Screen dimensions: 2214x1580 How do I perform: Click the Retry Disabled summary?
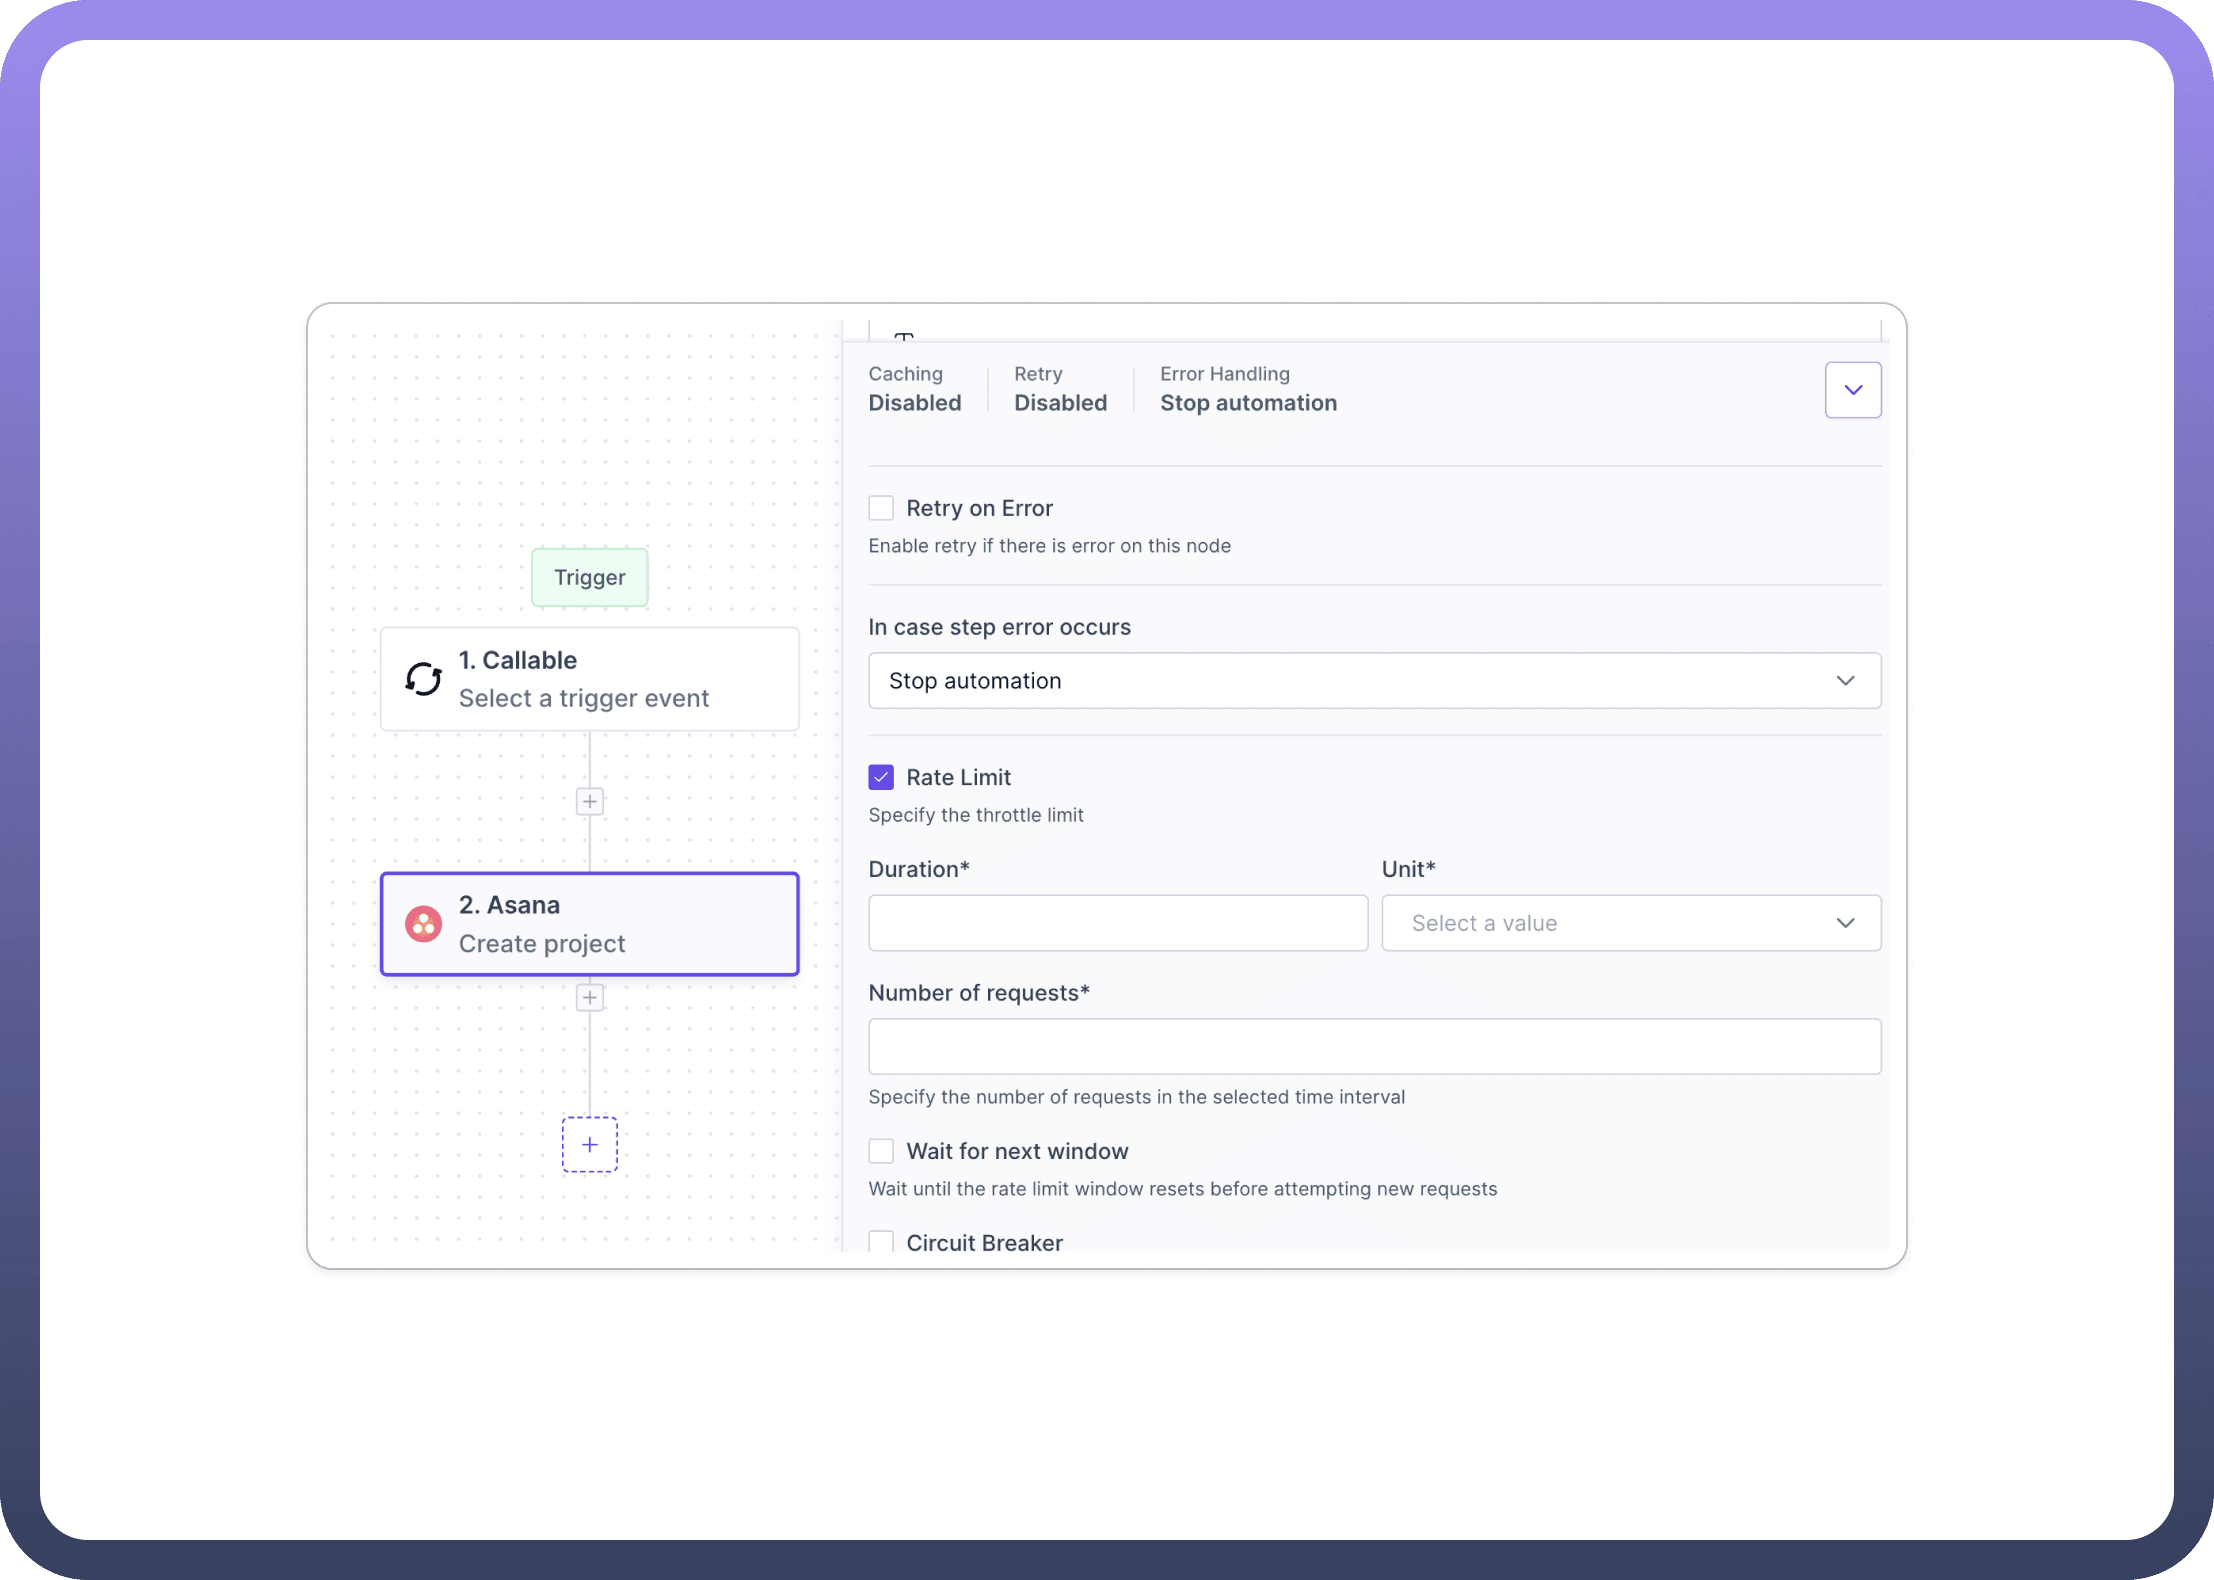(1060, 389)
